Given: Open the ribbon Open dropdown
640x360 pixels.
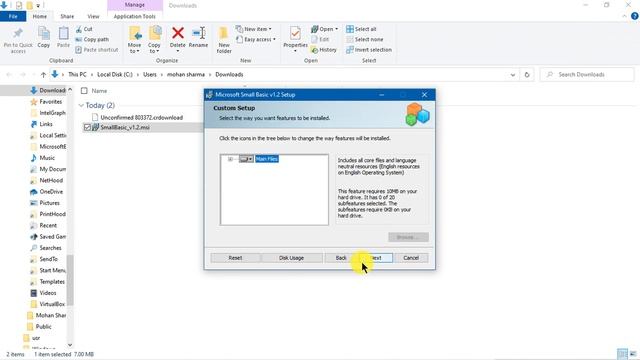Looking at the screenshot, I should (x=324, y=29).
